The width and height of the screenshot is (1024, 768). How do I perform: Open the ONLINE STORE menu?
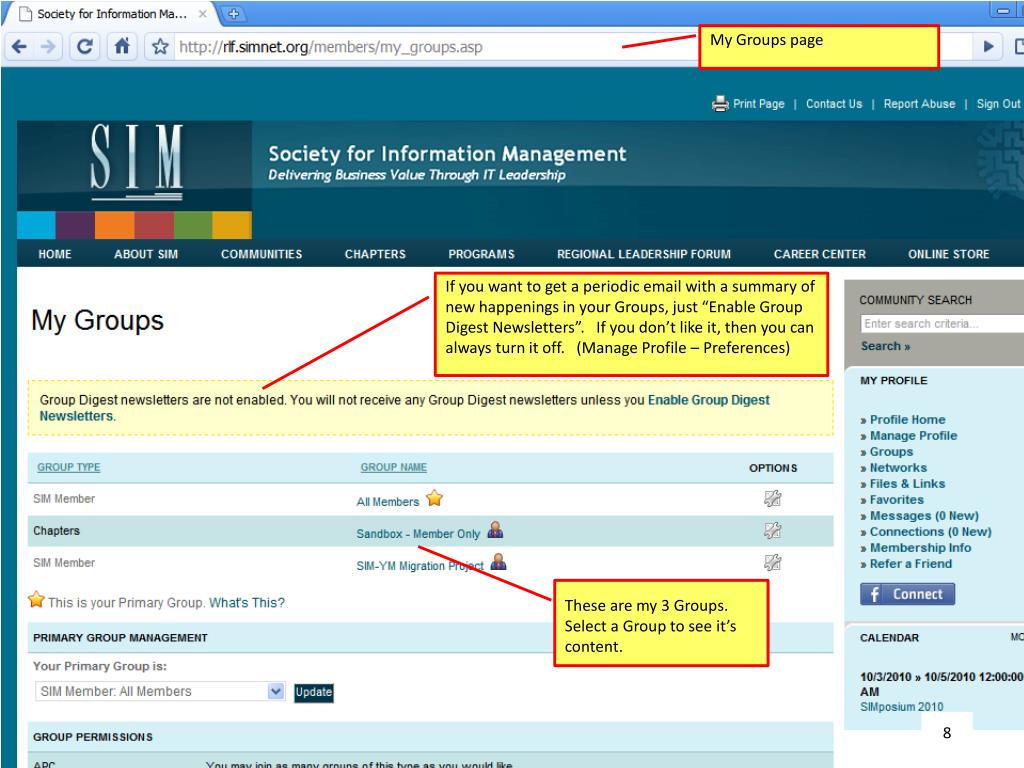click(948, 254)
